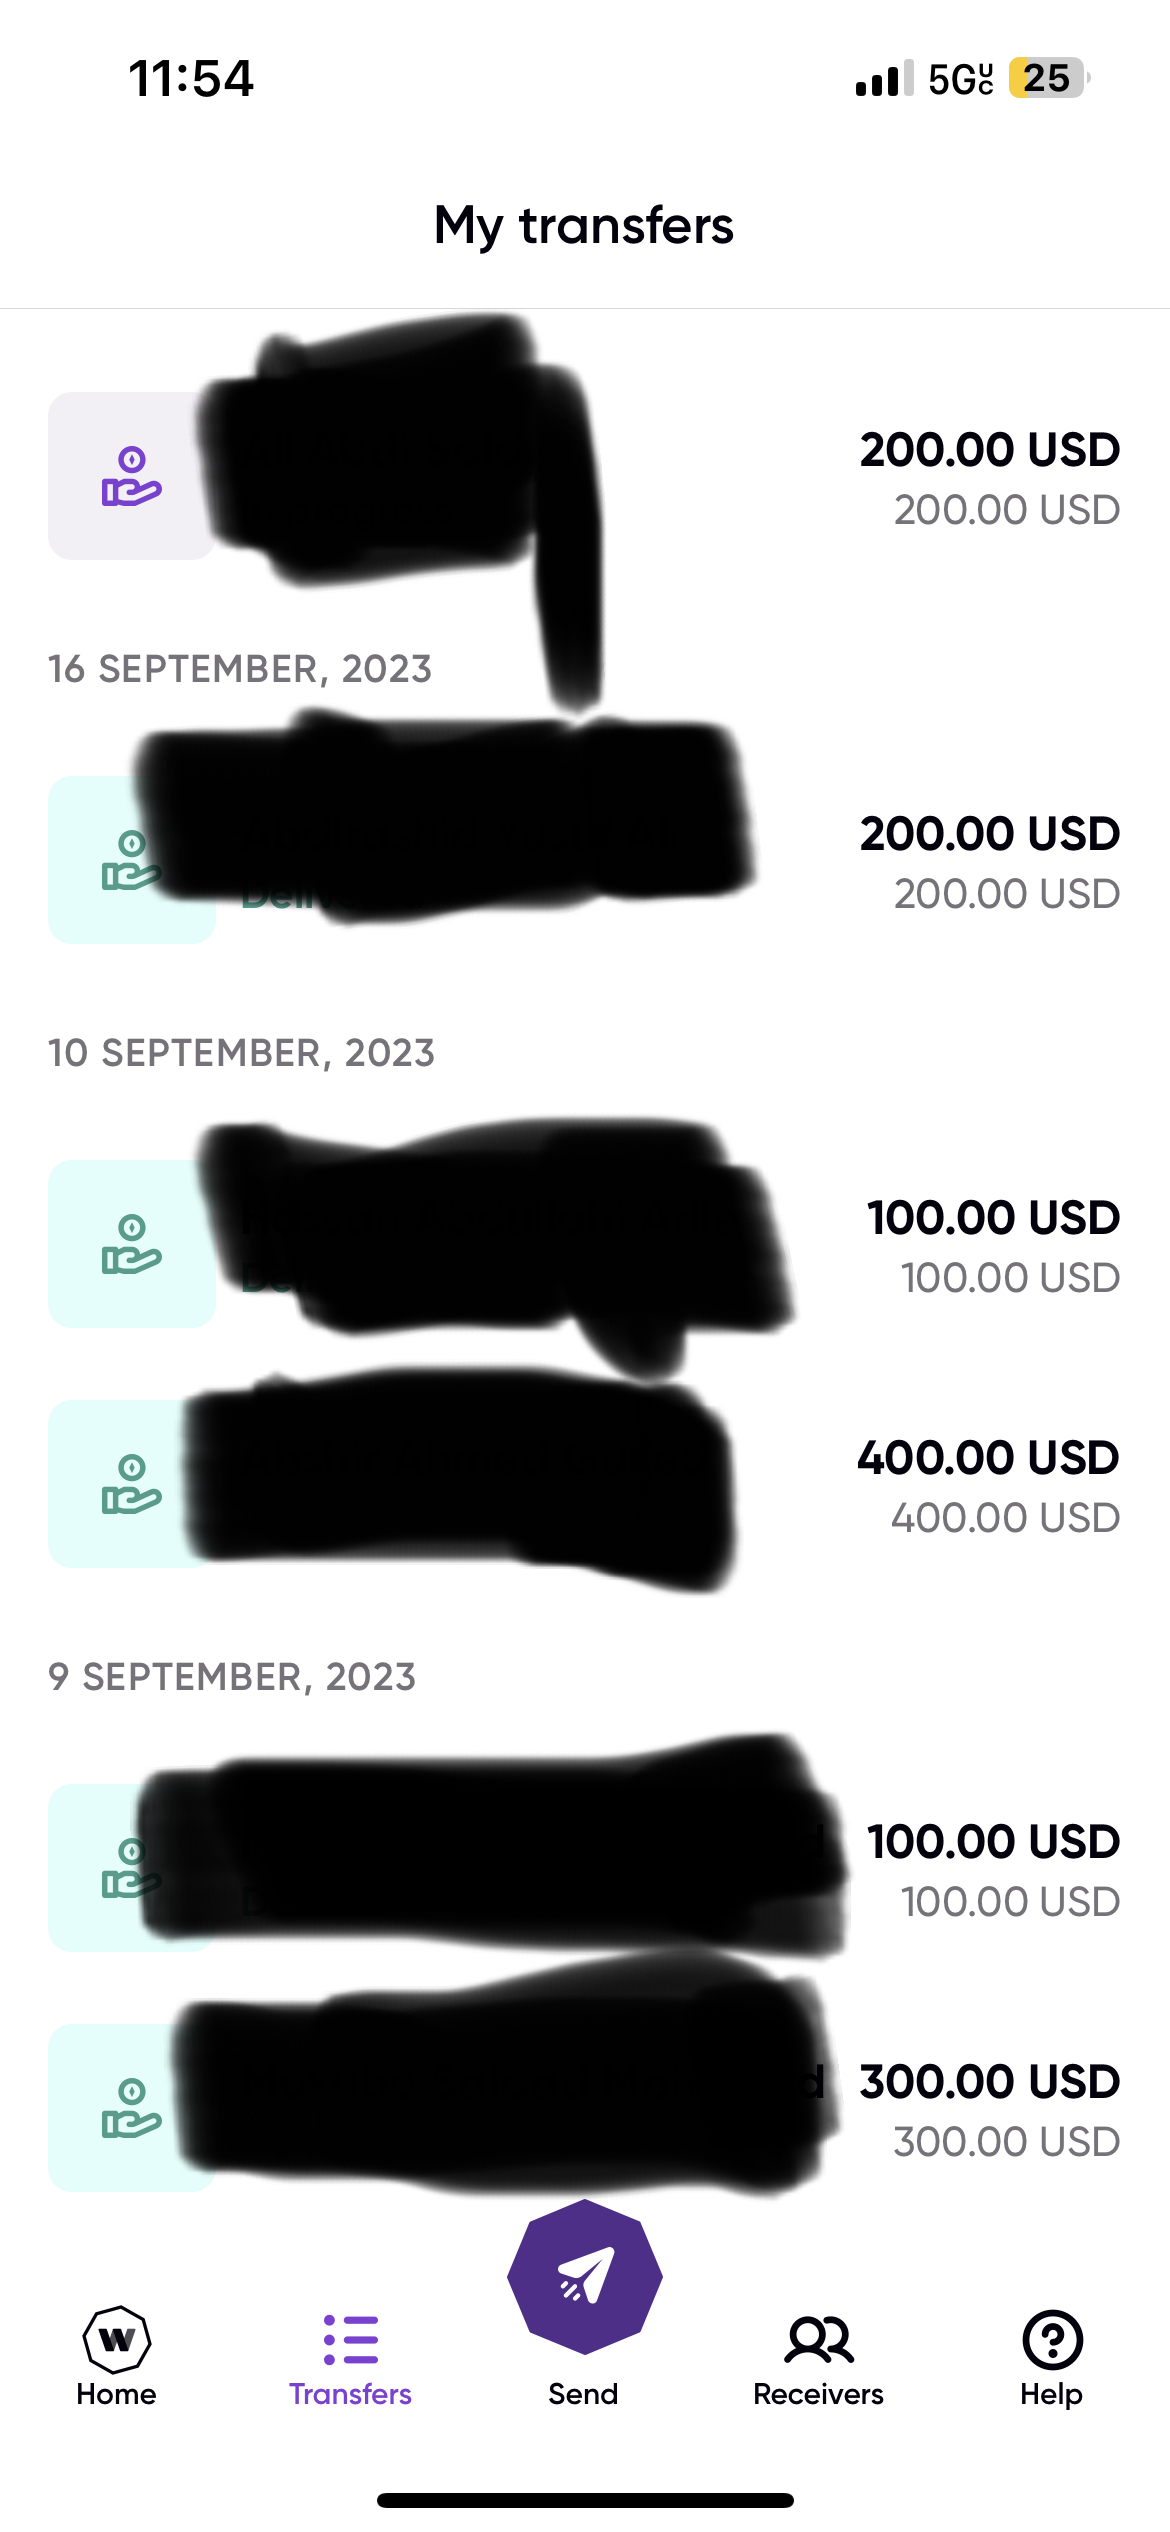1170x2532 pixels.
Task: Switch to the Help tab label
Action: click(x=1052, y=2394)
